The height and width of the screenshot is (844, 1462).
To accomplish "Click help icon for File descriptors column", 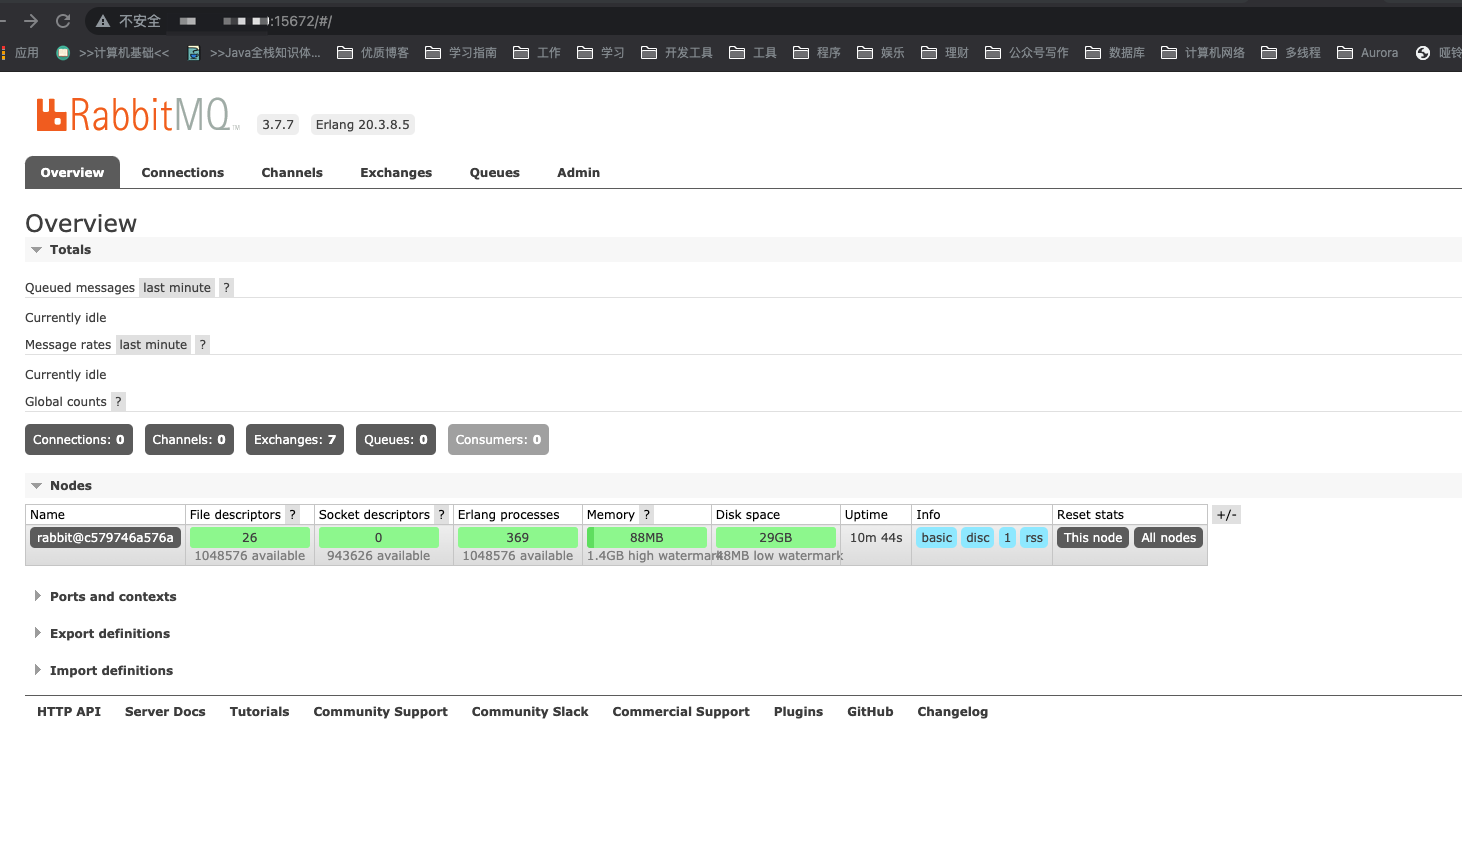I will [293, 515].
